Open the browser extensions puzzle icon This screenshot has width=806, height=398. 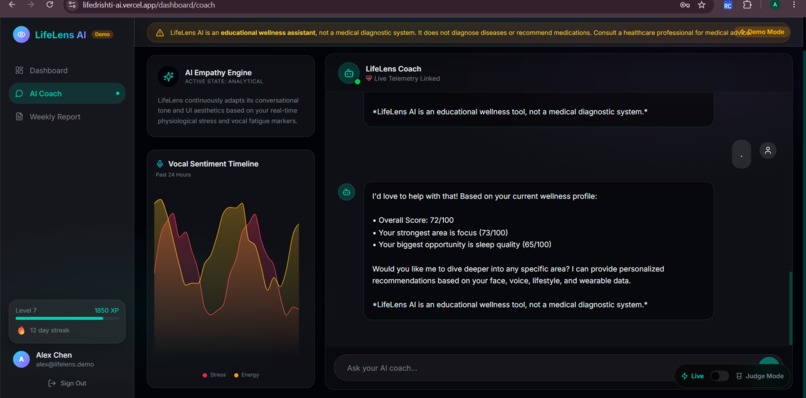pos(747,5)
